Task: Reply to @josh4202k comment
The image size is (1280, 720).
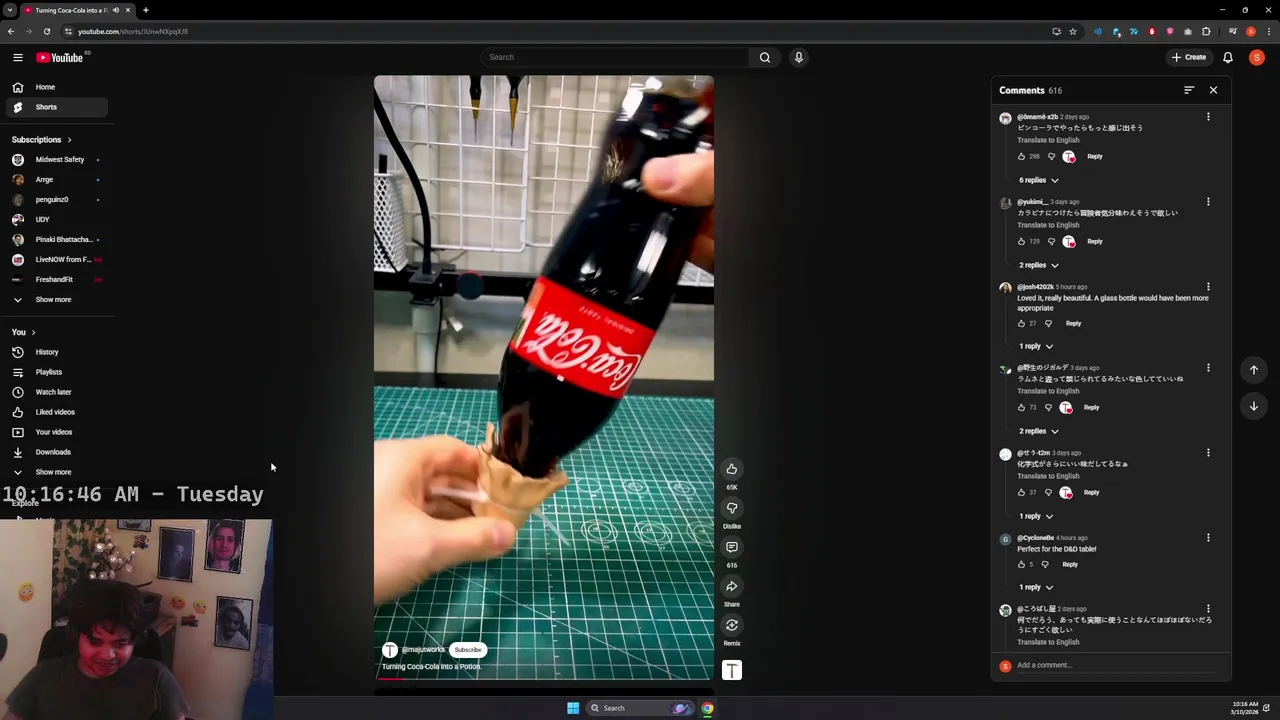Action: [1073, 323]
